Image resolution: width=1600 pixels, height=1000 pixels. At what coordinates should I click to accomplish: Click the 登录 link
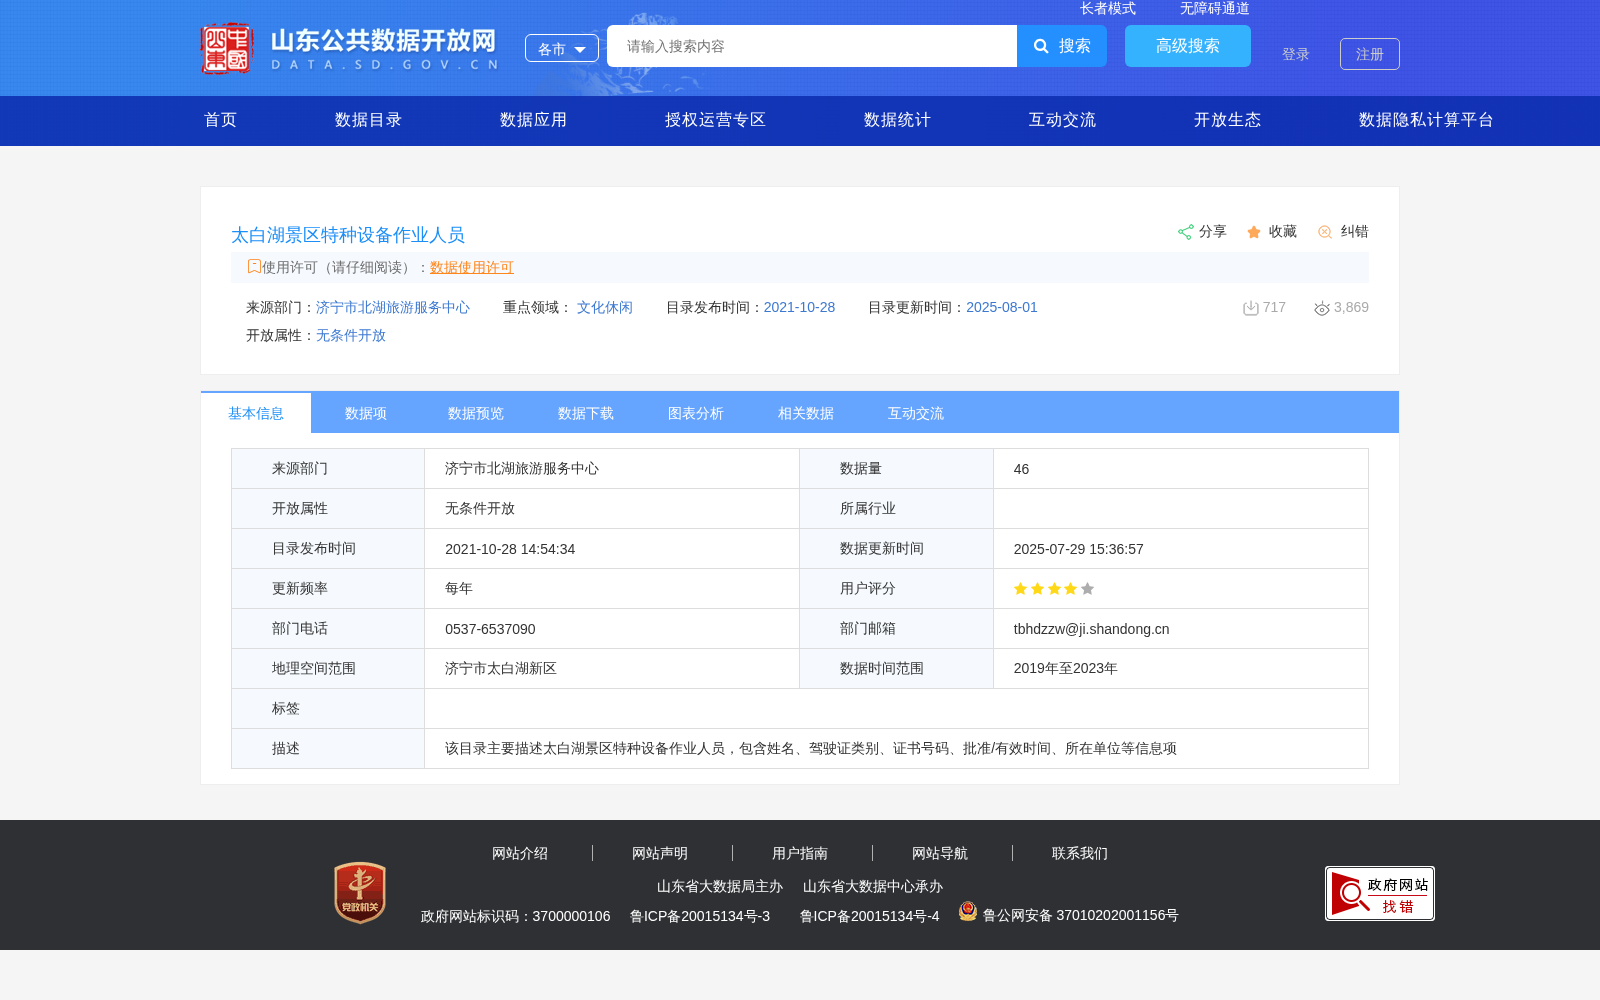pos(1296,54)
